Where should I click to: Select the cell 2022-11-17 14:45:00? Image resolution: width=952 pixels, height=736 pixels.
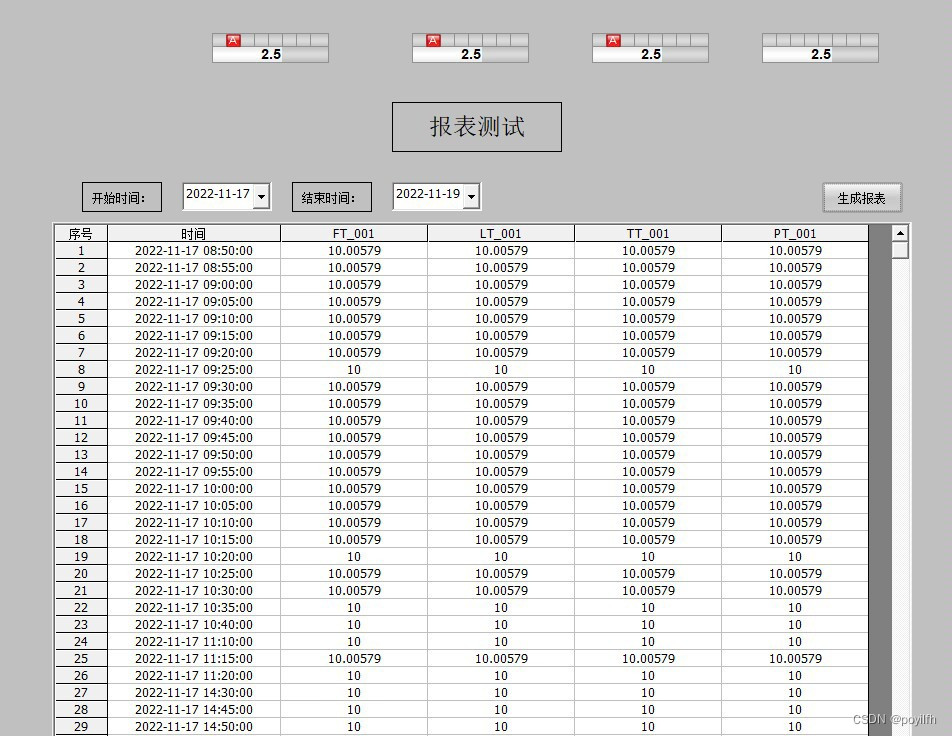(x=194, y=709)
